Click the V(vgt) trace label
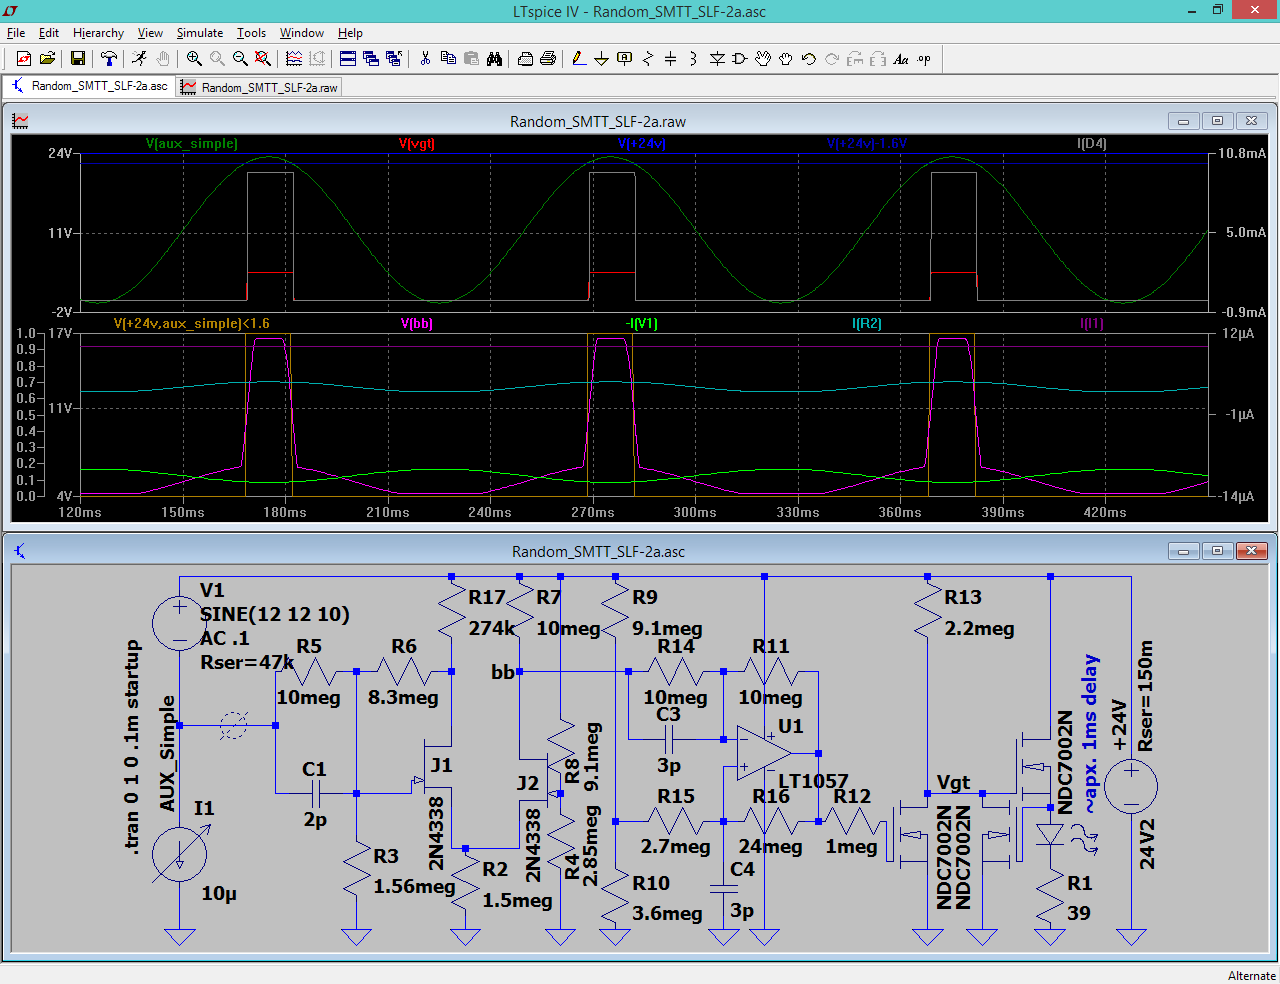Screen dimensions: 1280x984 417,144
